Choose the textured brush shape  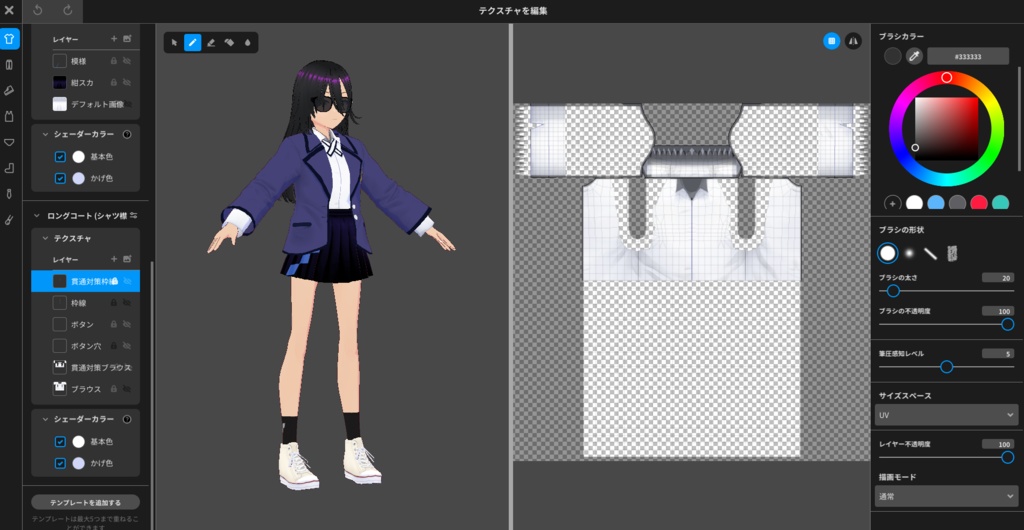pos(952,253)
